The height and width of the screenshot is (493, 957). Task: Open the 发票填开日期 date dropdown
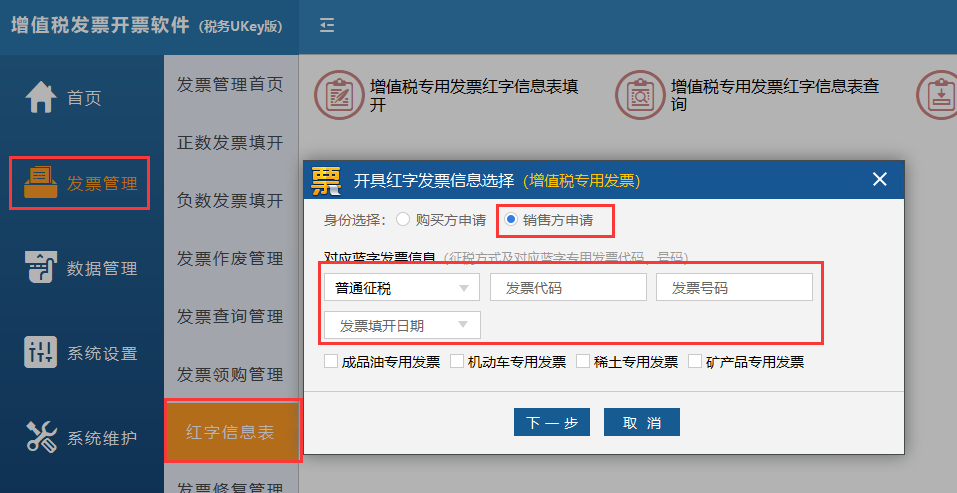tap(402, 325)
